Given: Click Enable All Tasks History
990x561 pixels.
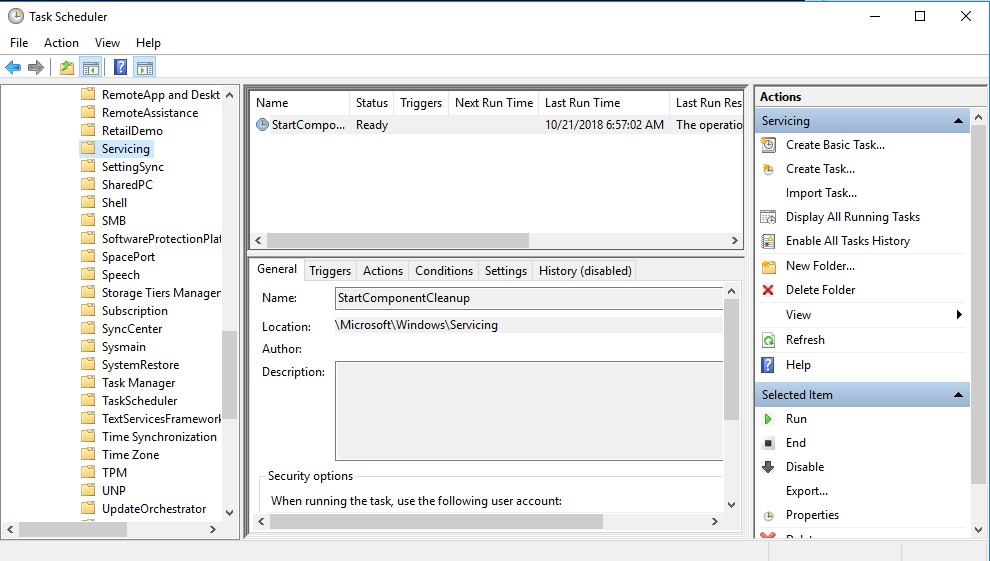Looking at the screenshot, I should coord(847,241).
